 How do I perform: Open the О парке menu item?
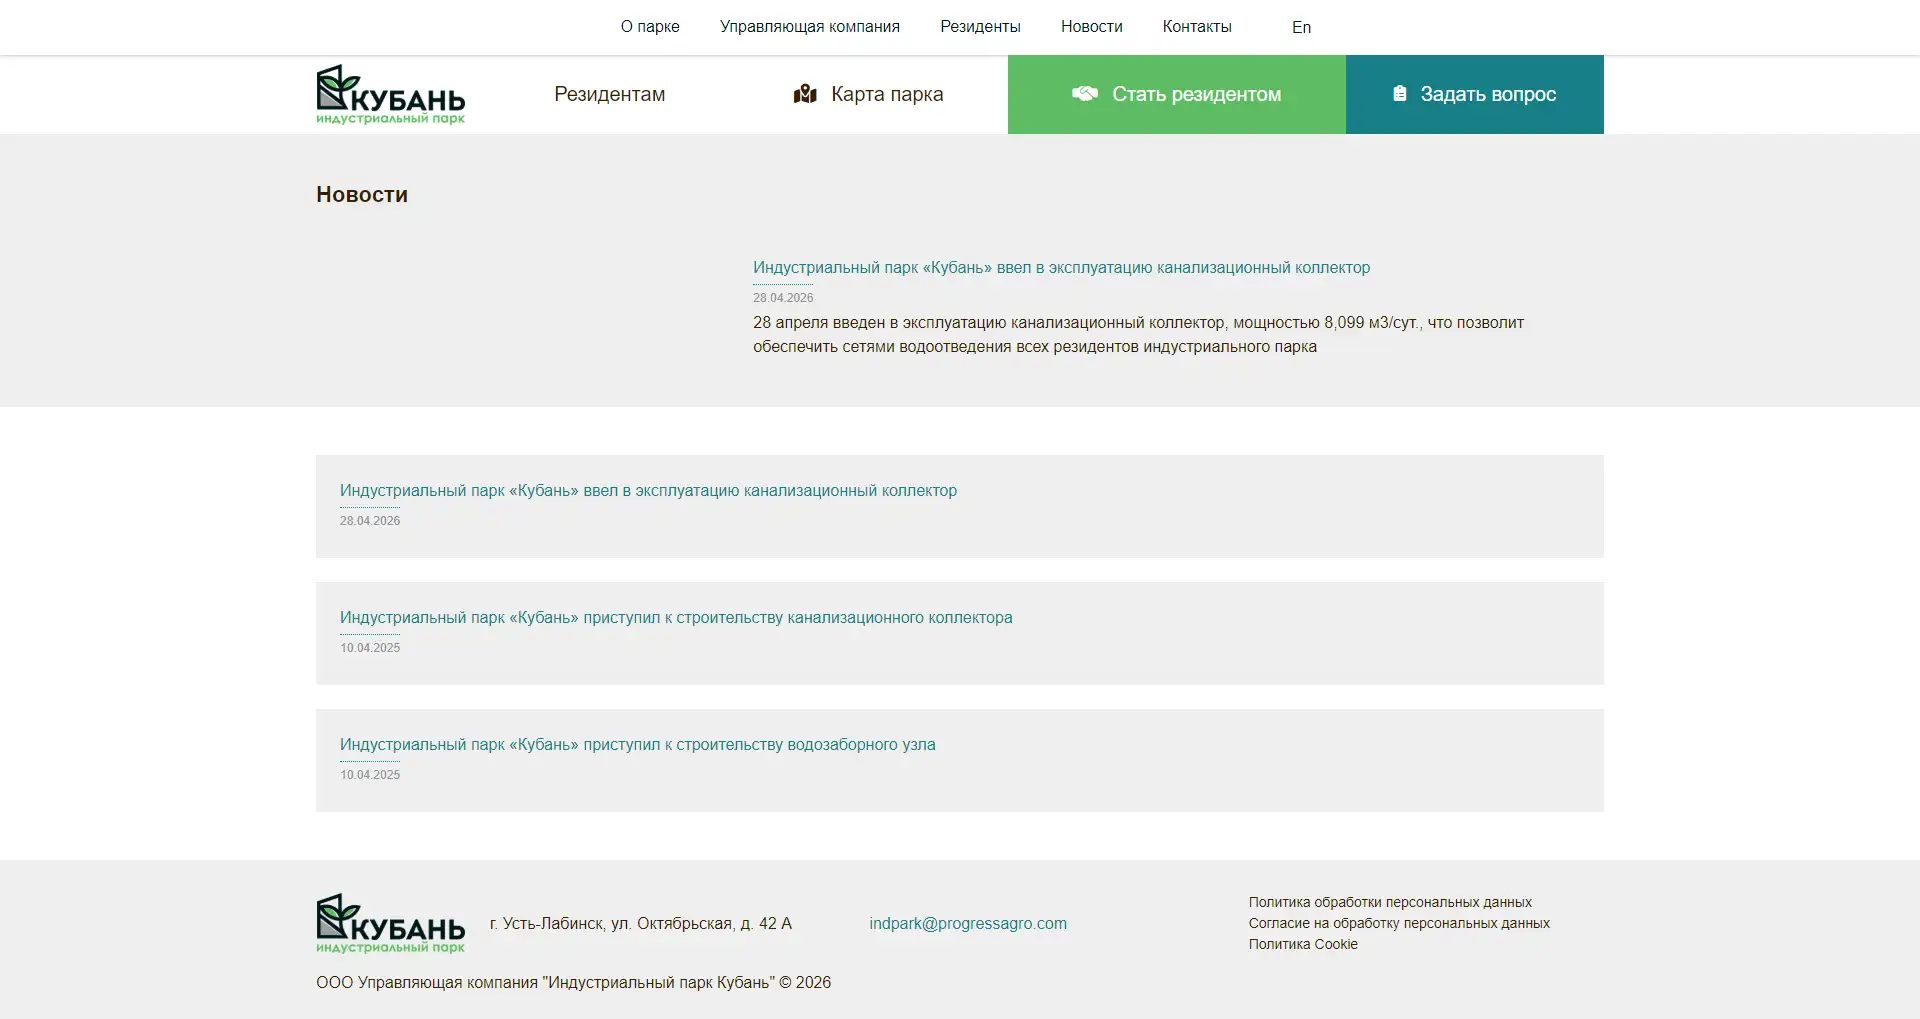tap(650, 27)
